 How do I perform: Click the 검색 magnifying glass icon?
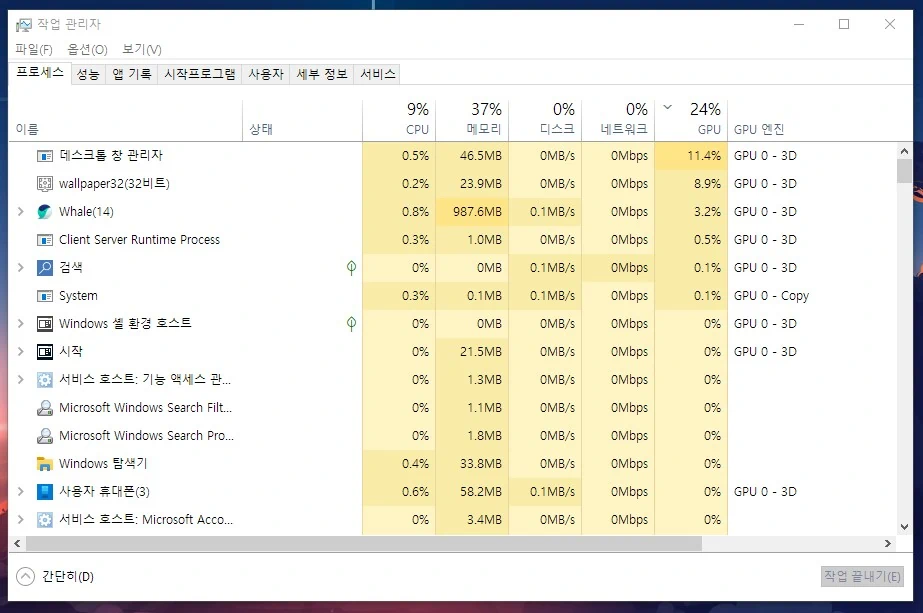pyautogui.click(x=43, y=267)
